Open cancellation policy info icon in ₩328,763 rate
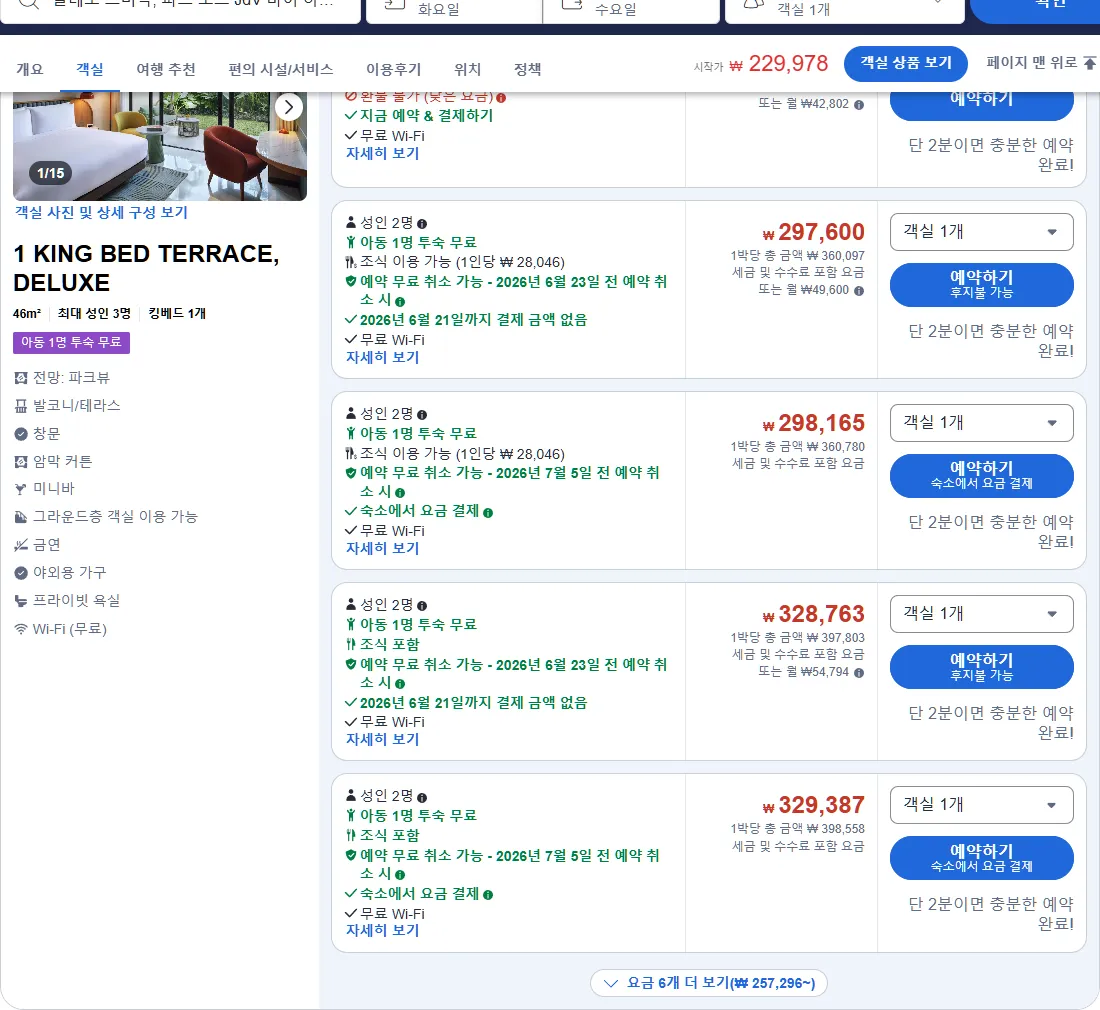The height and width of the screenshot is (1010, 1100). coord(400,684)
